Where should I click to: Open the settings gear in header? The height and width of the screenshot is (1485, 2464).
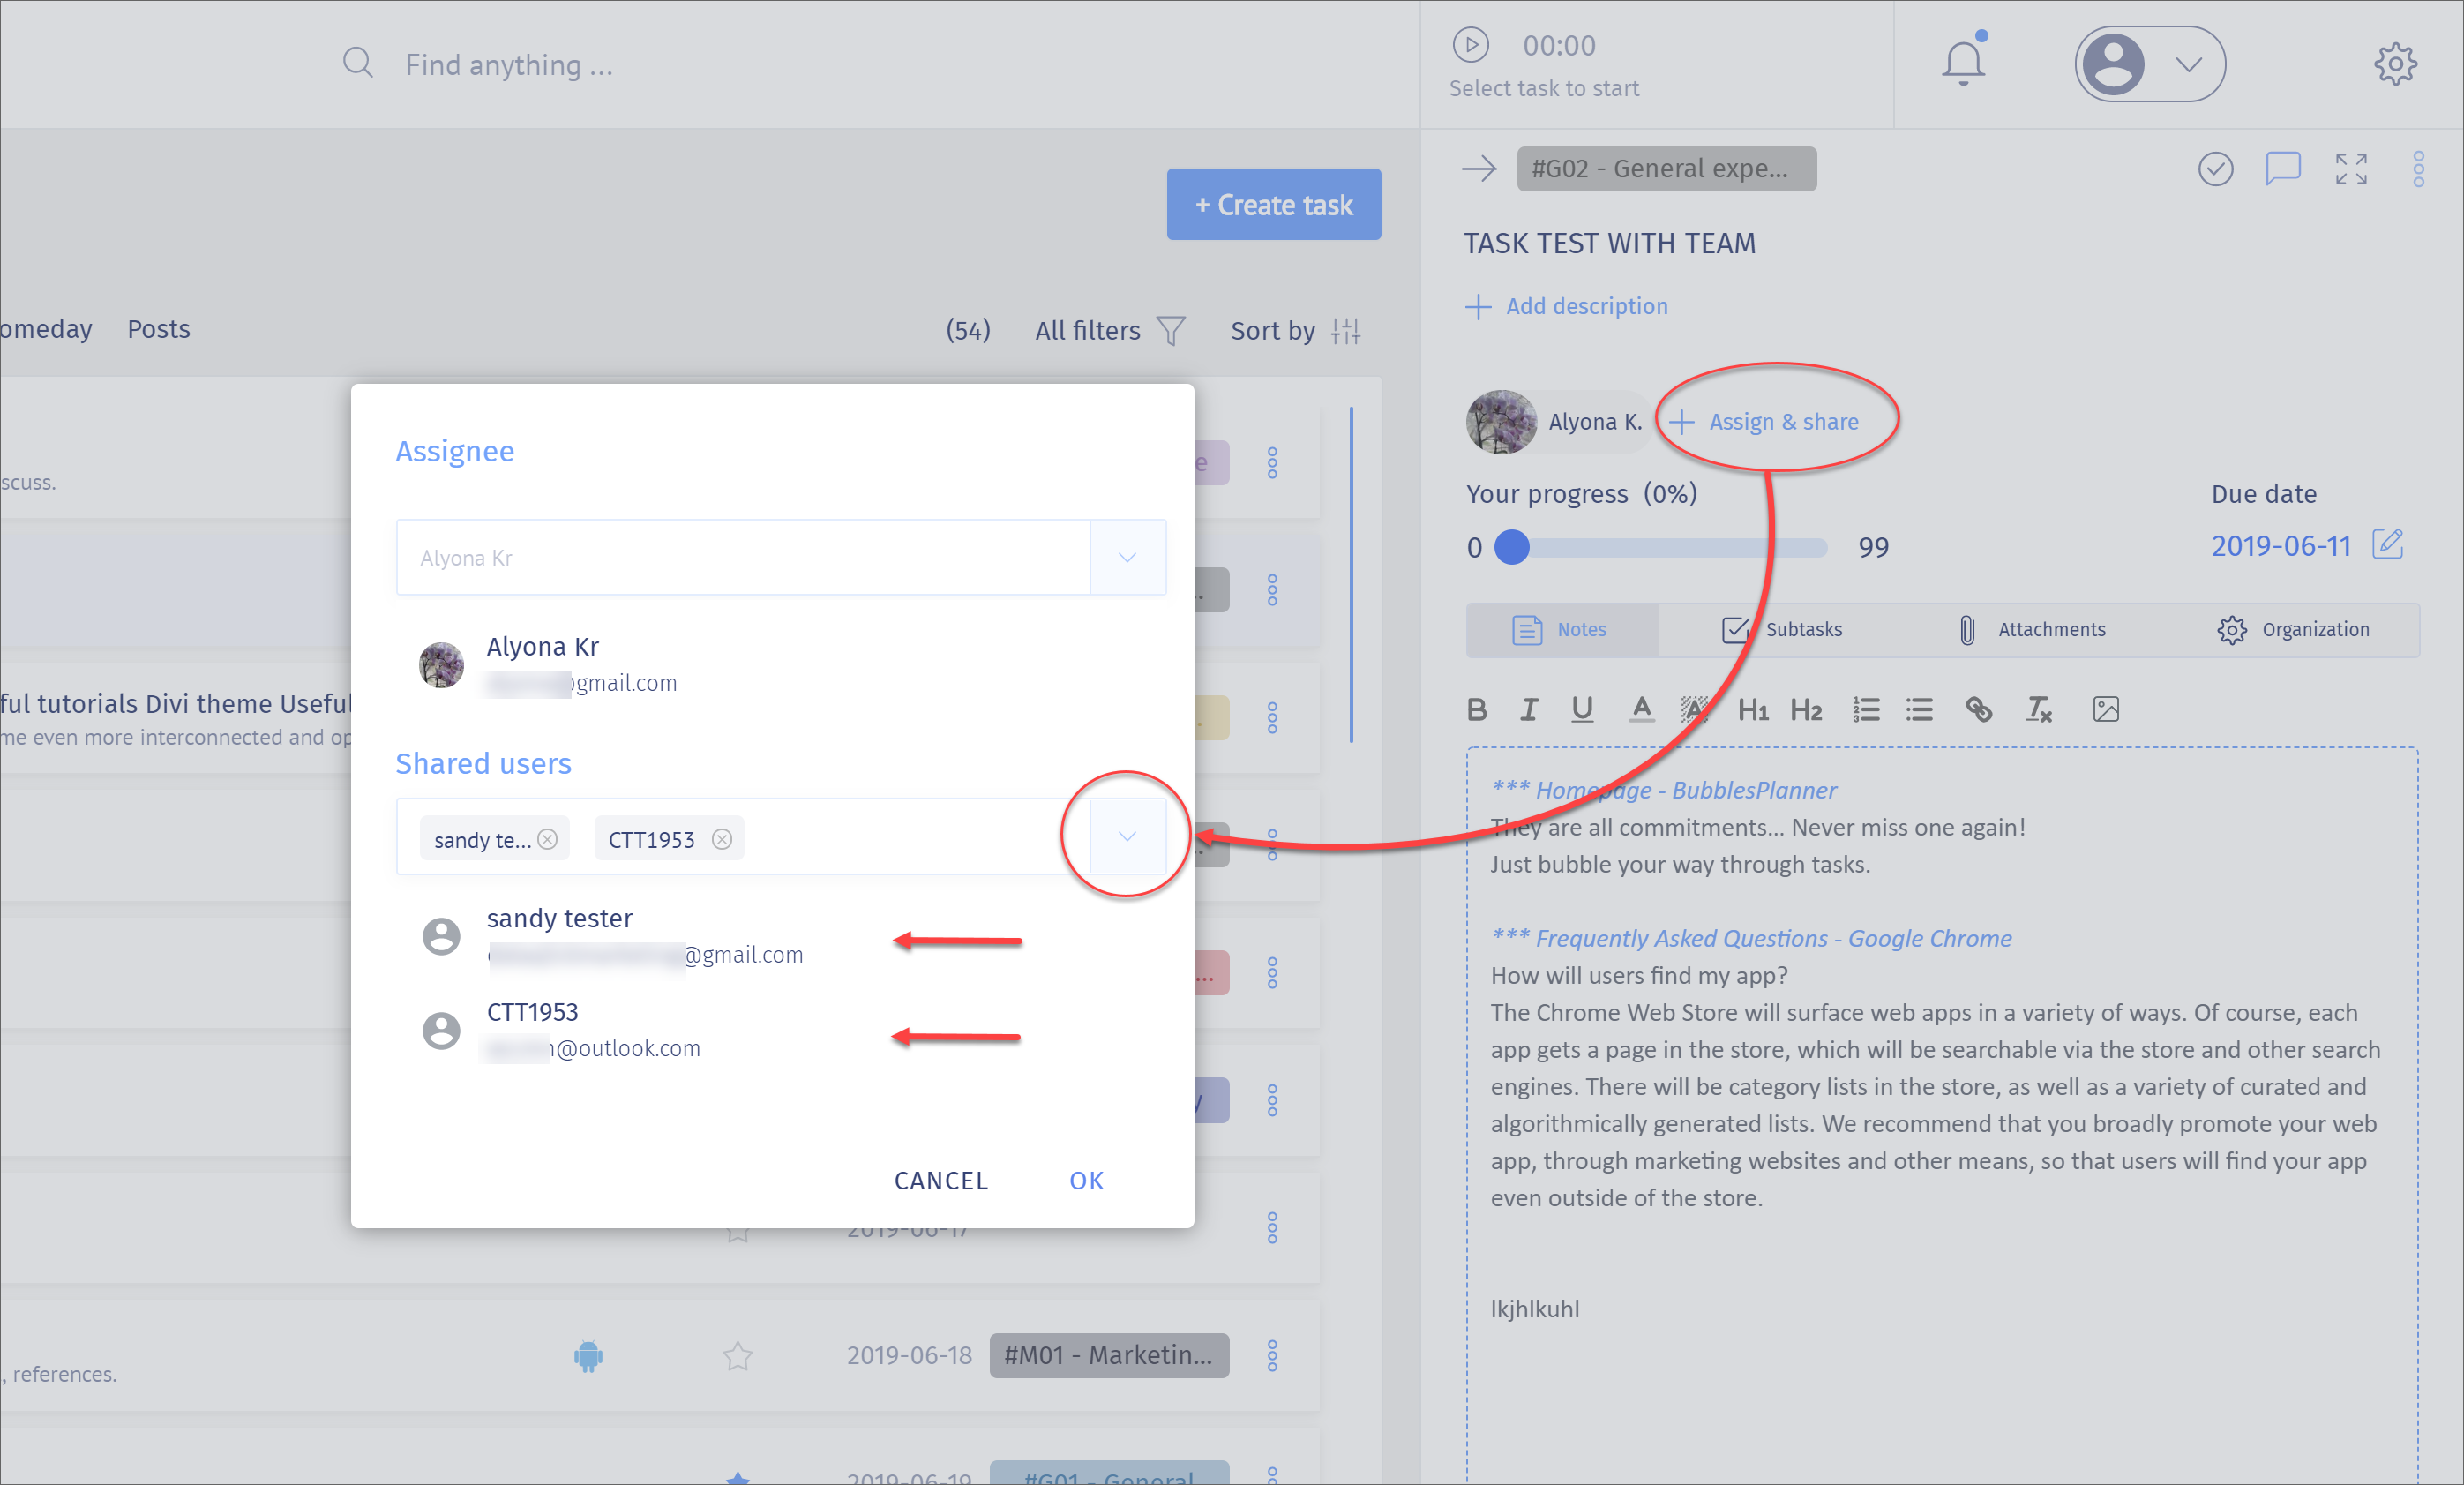pos(2395,64)
